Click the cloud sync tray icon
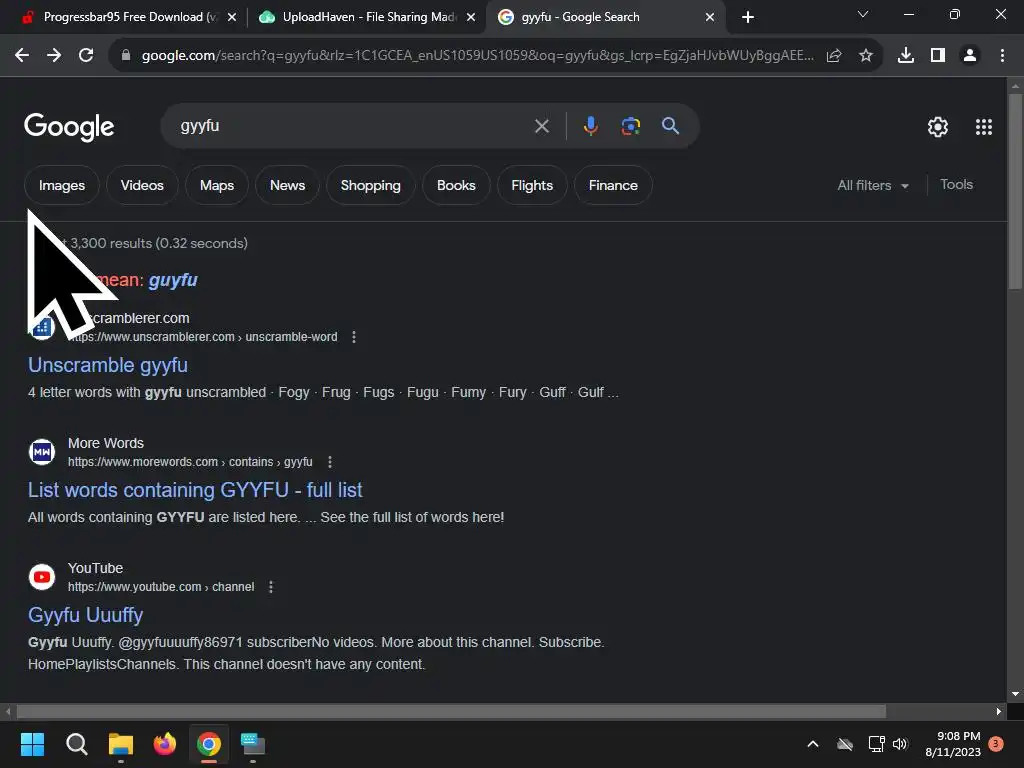This screenshot has width=1024, height=768. [845, 744]
